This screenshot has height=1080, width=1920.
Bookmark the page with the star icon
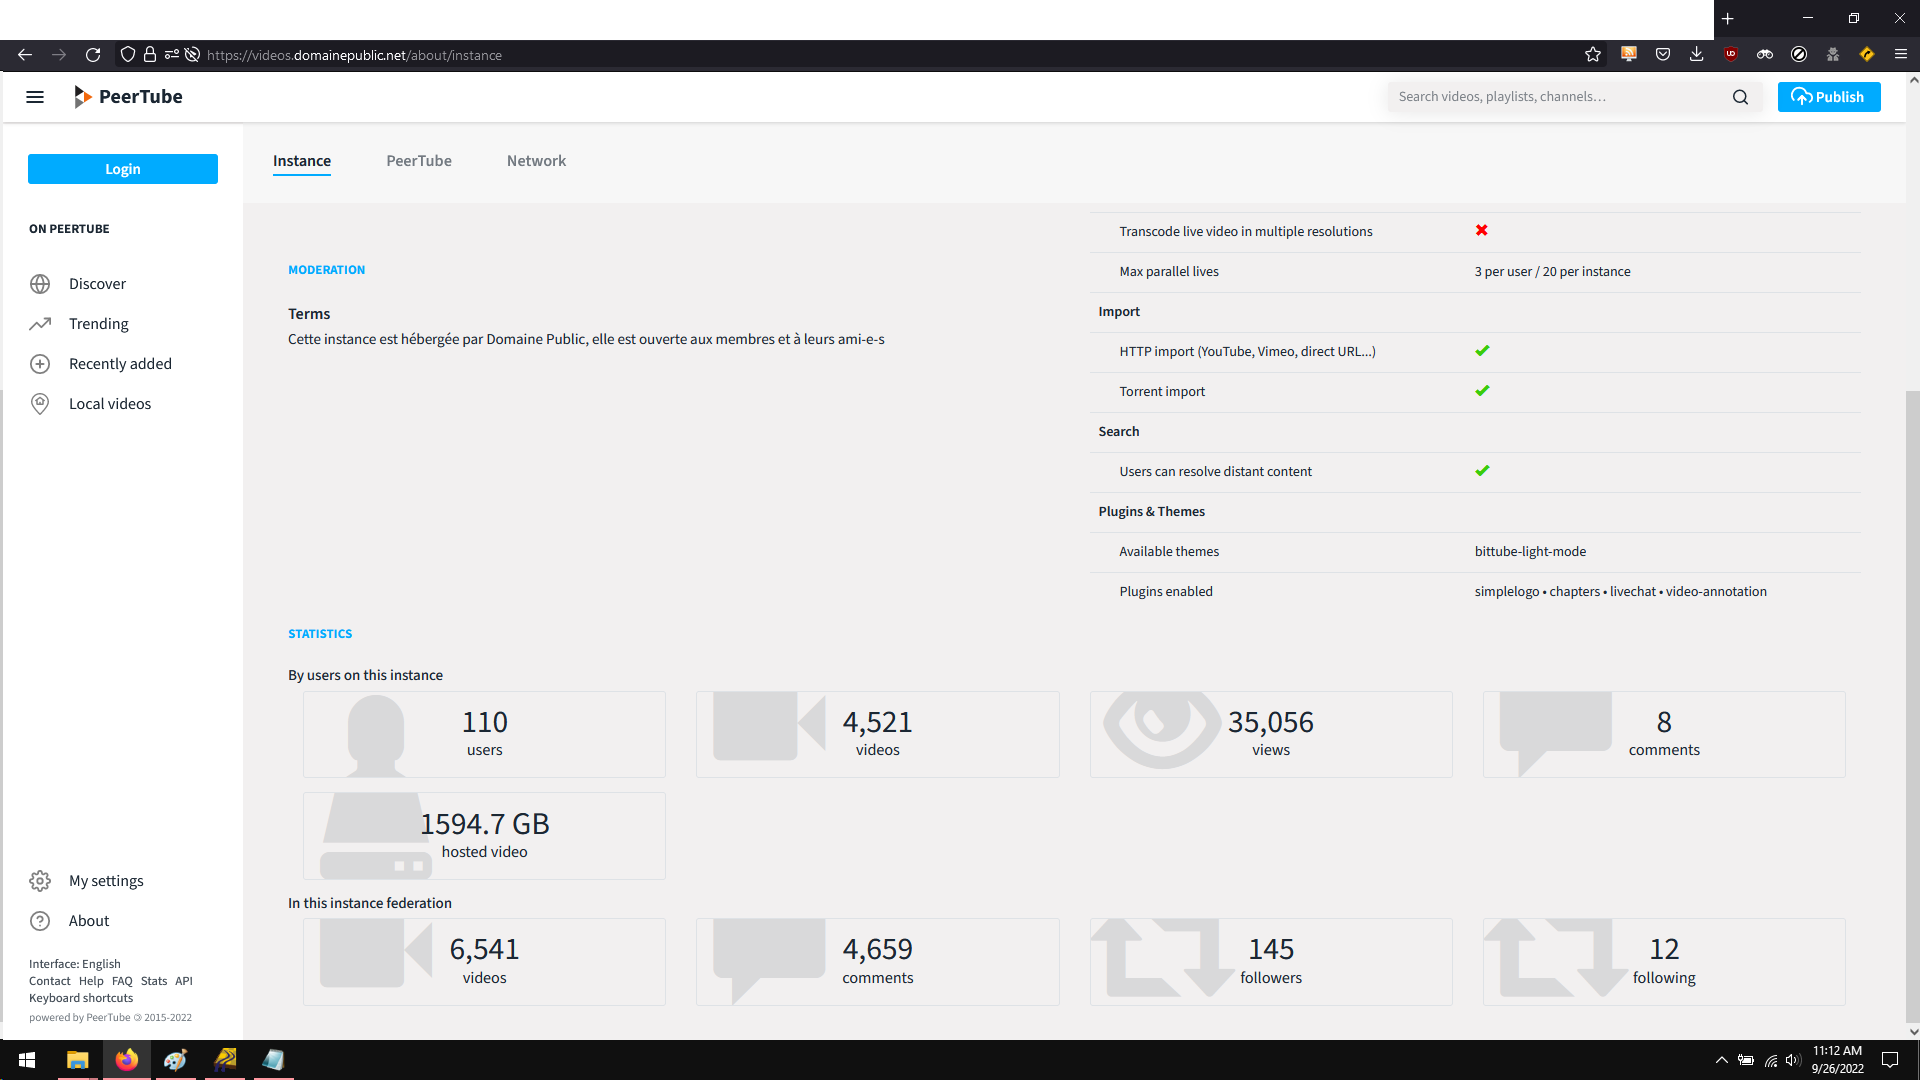[x=1592, y=55]
